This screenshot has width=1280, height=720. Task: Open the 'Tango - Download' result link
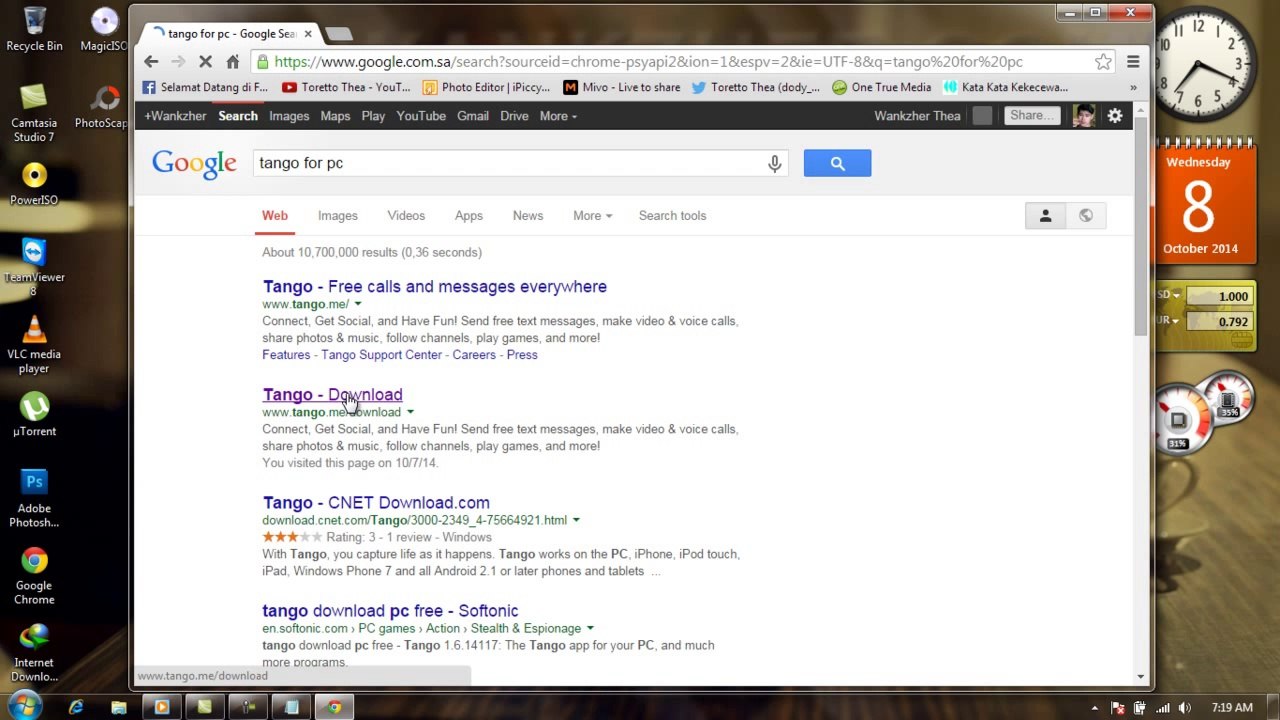(332, 395)
